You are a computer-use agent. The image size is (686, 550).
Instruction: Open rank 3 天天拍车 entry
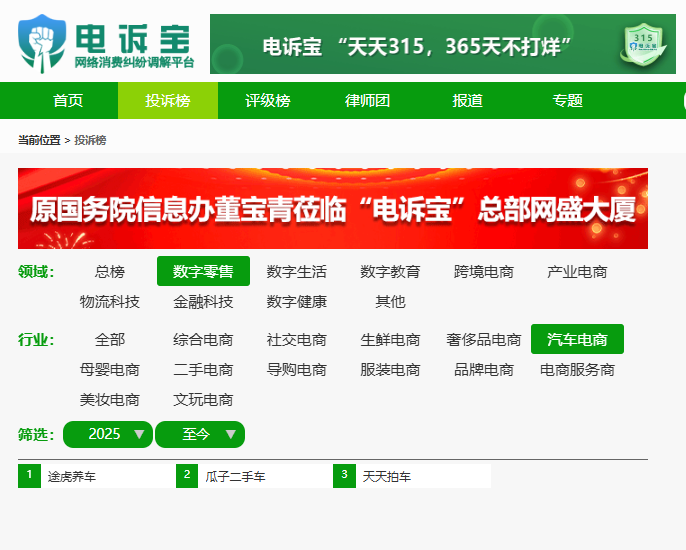click(412, 476)
